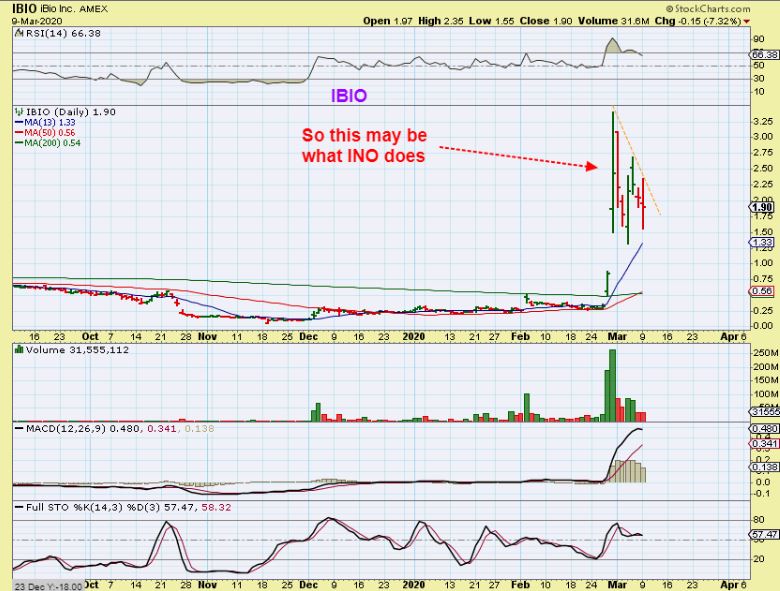Click the Feb label under price chart
The image size is (780, 591).
520,337
